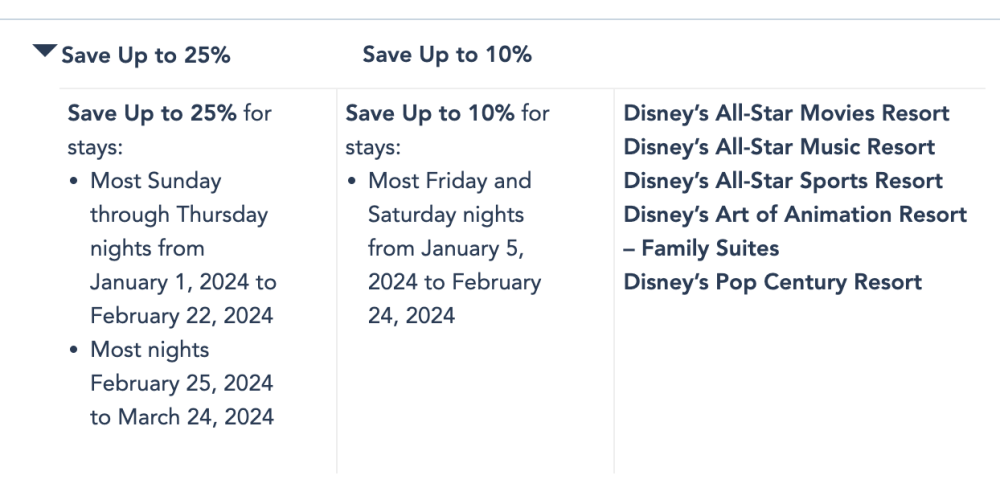Click the January 1, 2024 date text
Viewport: 1000px width, 500px height.
170,282
